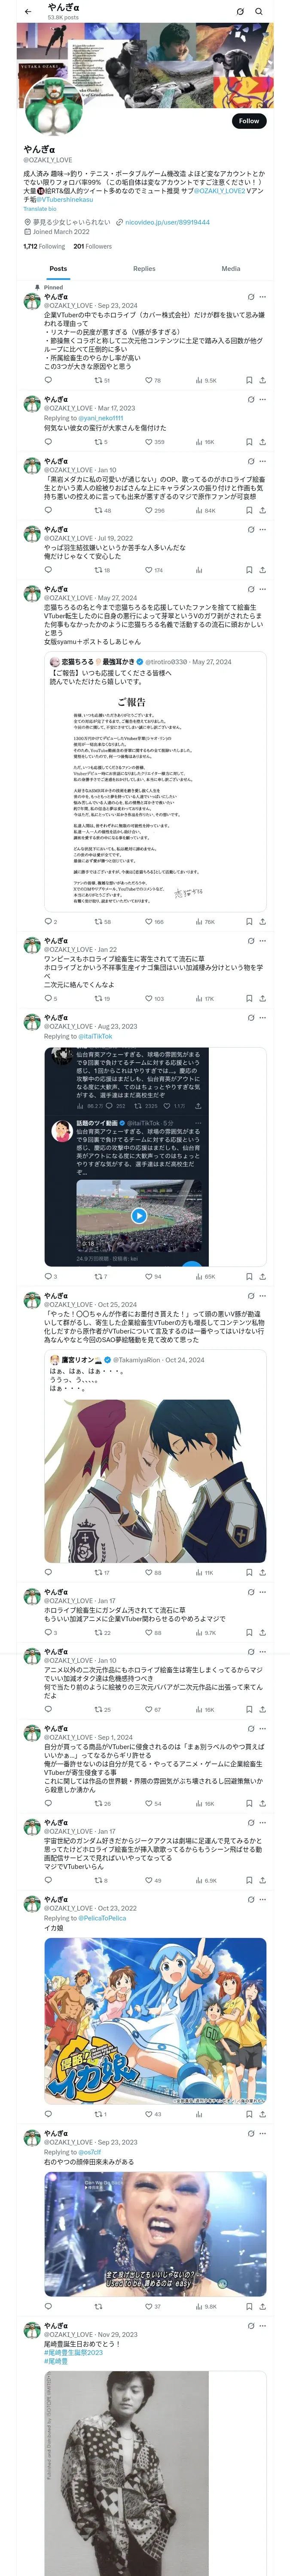Open more menu on the Aug 23, 2023 post

(263, 1017)
